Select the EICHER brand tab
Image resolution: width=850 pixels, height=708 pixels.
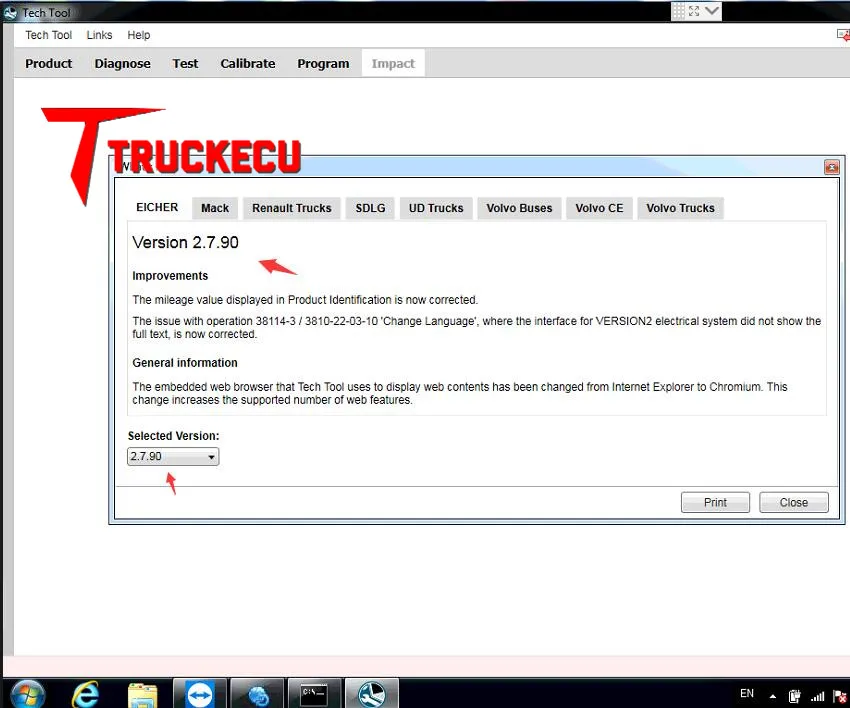point(157,208)
